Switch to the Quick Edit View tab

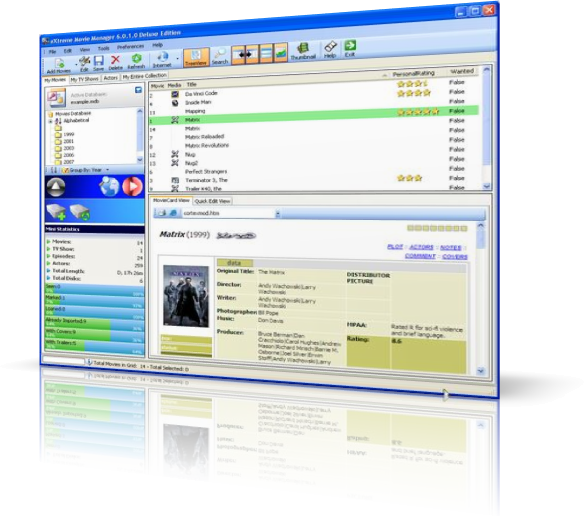[x=212, y=201]
